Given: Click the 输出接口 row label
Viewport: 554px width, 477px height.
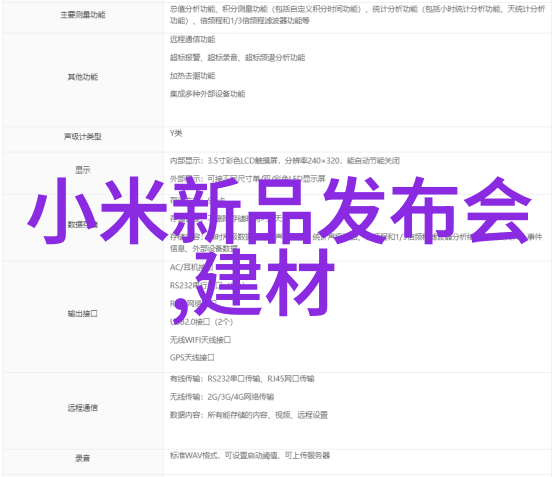Looking at the screenshot, I should coord(83,313).
